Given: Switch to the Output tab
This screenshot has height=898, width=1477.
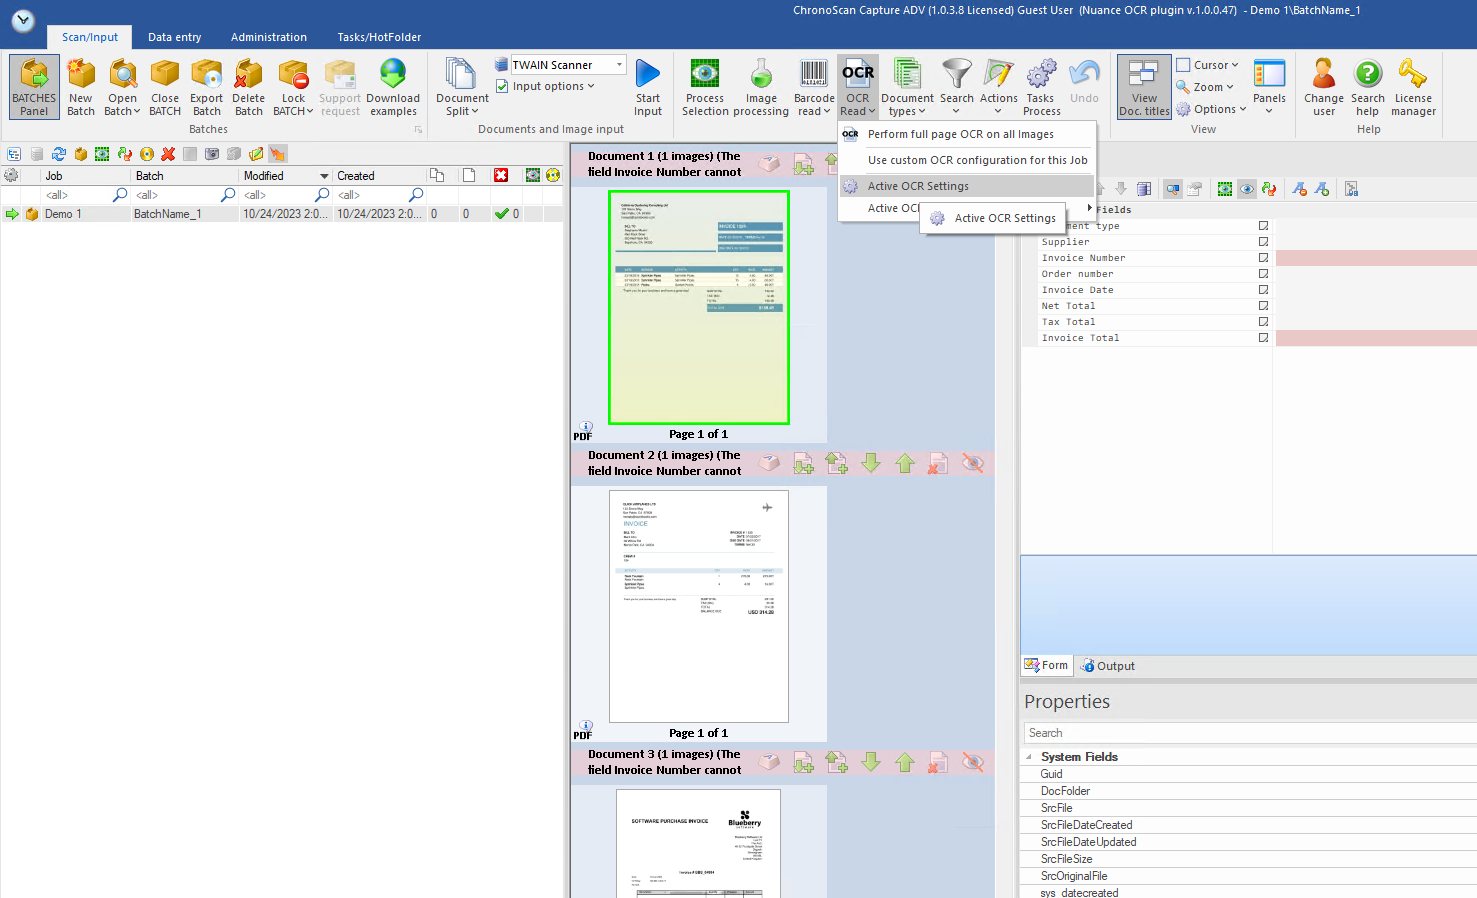Looking at the screenshot, I should [1108, 666].
